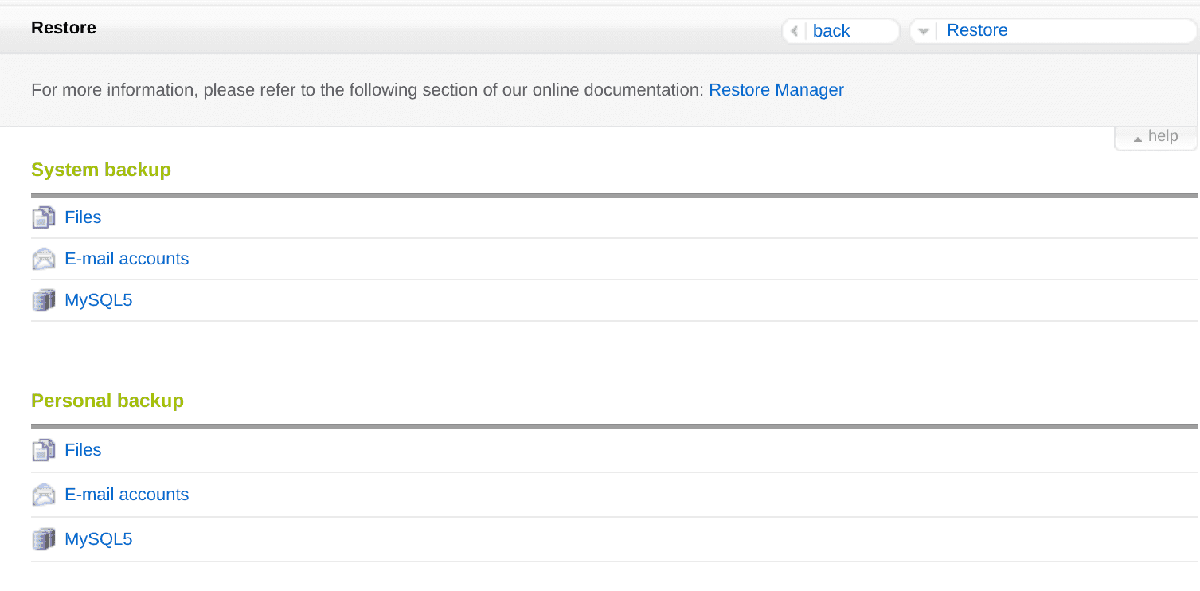Open MySQL5 link in System backup
Viewport: 1200px width, 591px height.
click(x=98, y=300)
